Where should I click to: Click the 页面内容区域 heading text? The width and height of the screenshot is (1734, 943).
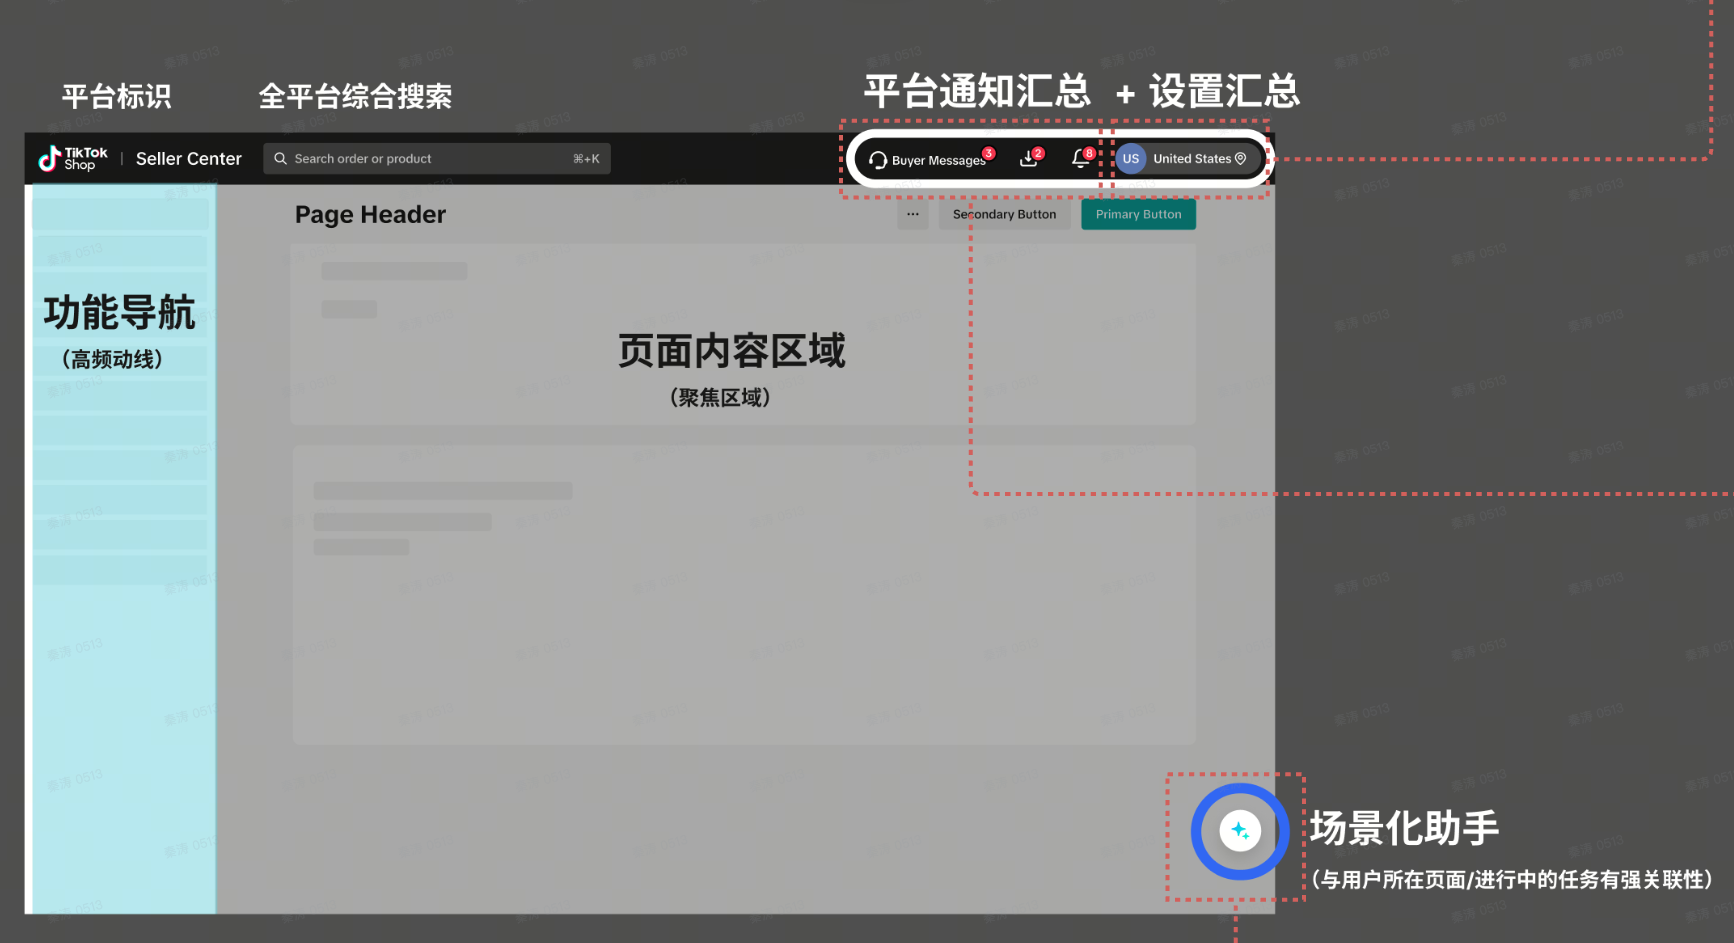[x=731, y=351]
